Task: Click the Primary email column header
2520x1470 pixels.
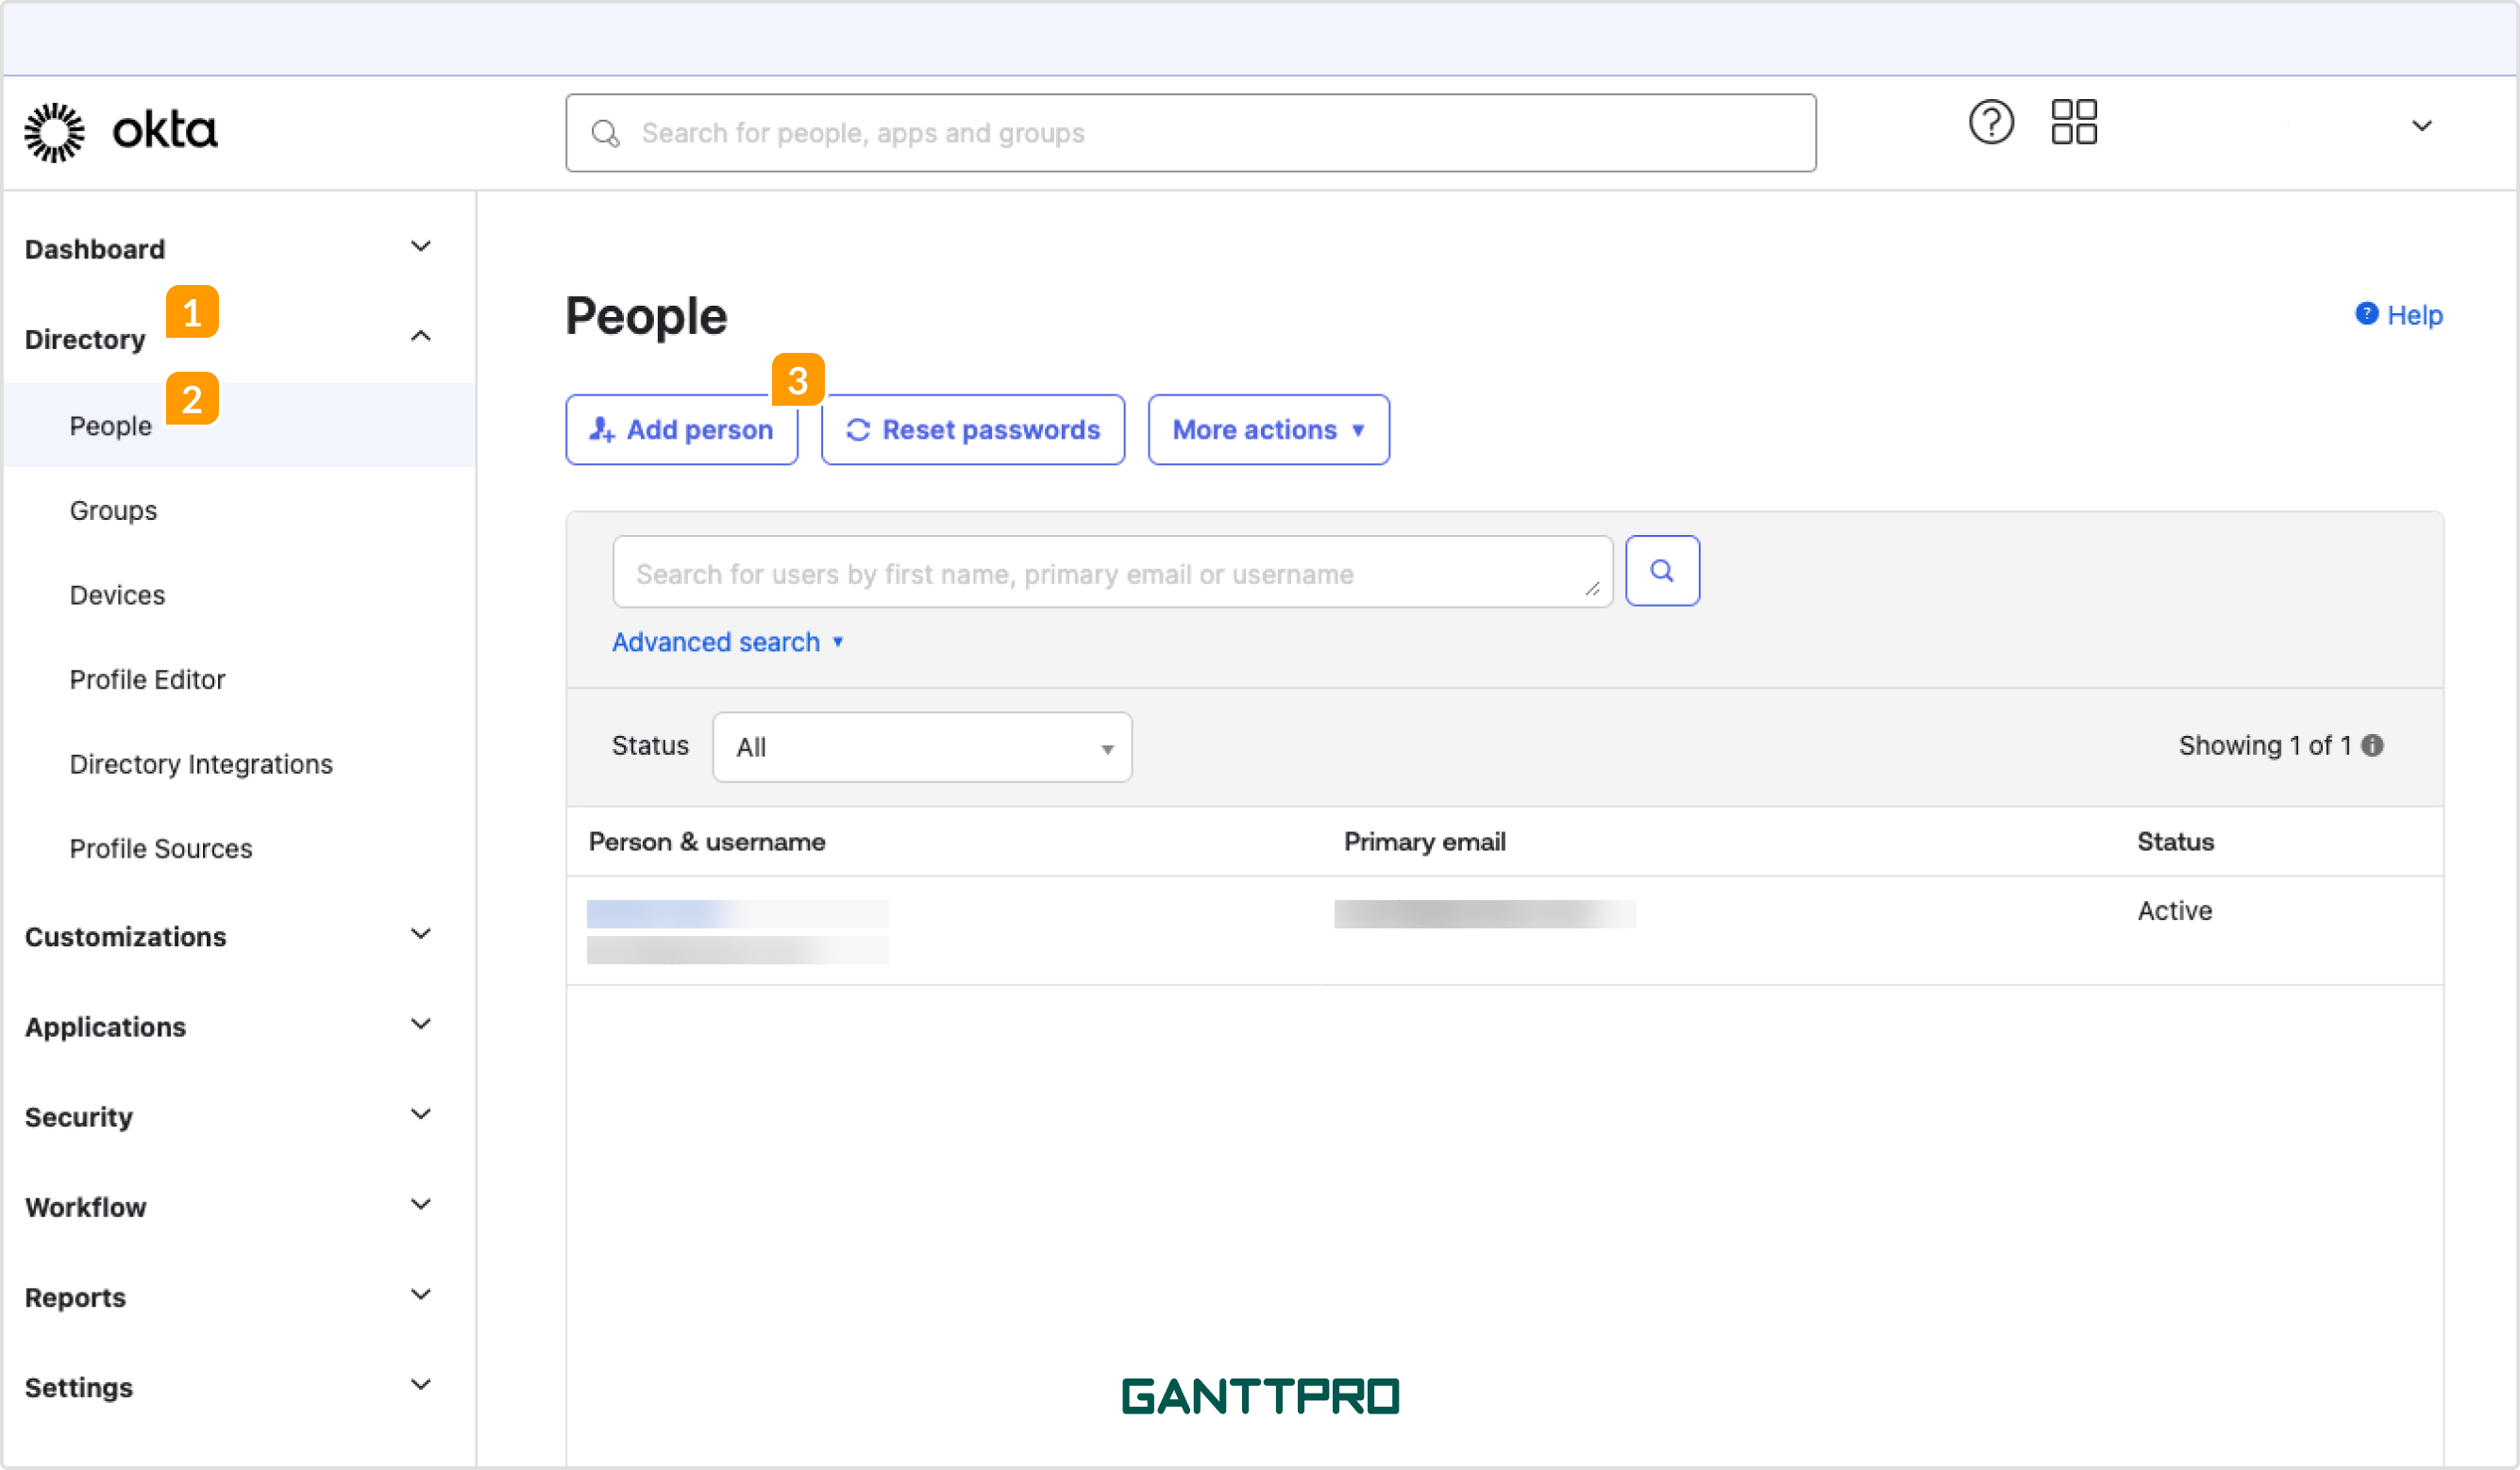Action: pyautogui.click(x=1424, y=842)
